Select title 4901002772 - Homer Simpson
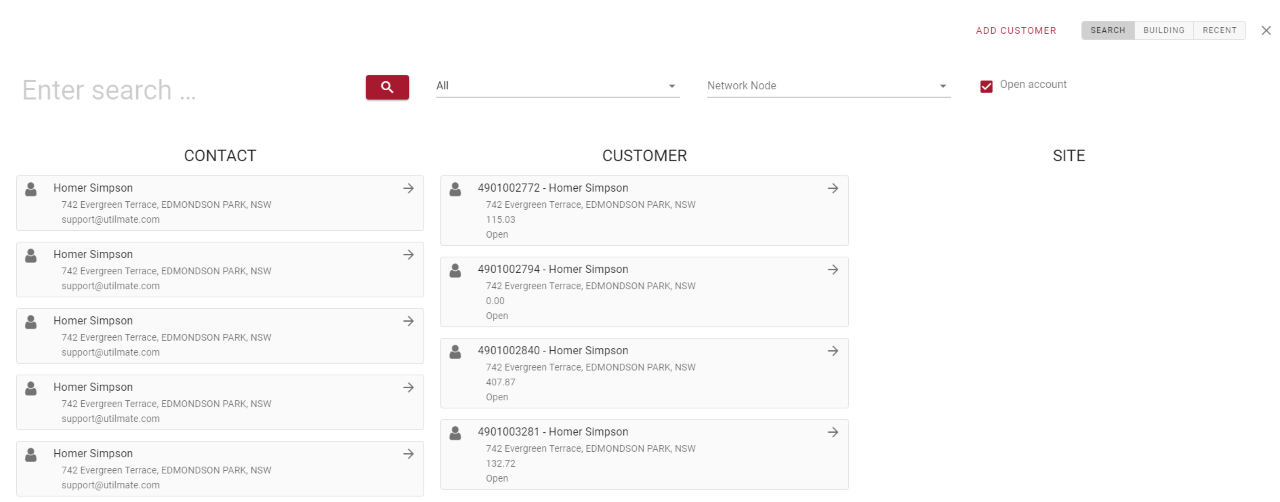This screenshot has height=502, width=1280. coord(553,188)
